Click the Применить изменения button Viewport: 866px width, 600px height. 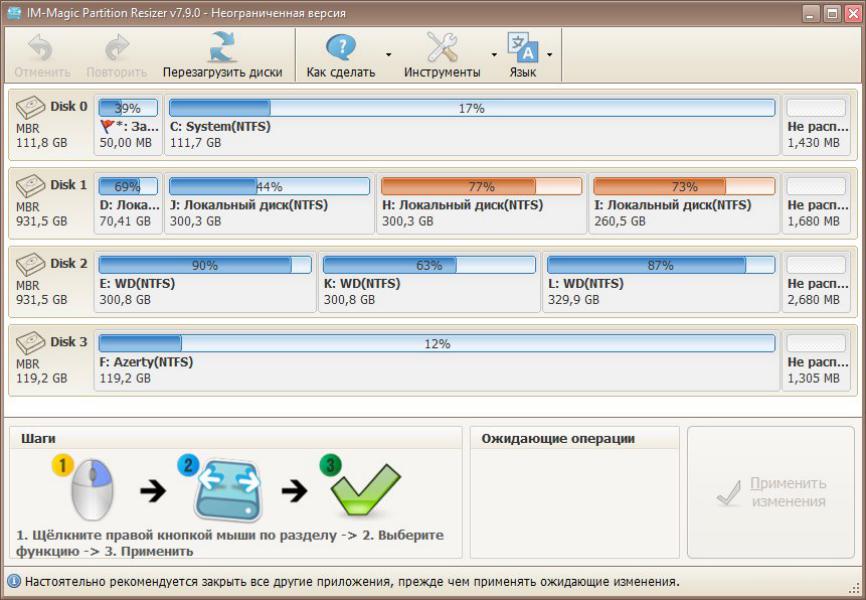pyautogui.click(x=771, y=492)
